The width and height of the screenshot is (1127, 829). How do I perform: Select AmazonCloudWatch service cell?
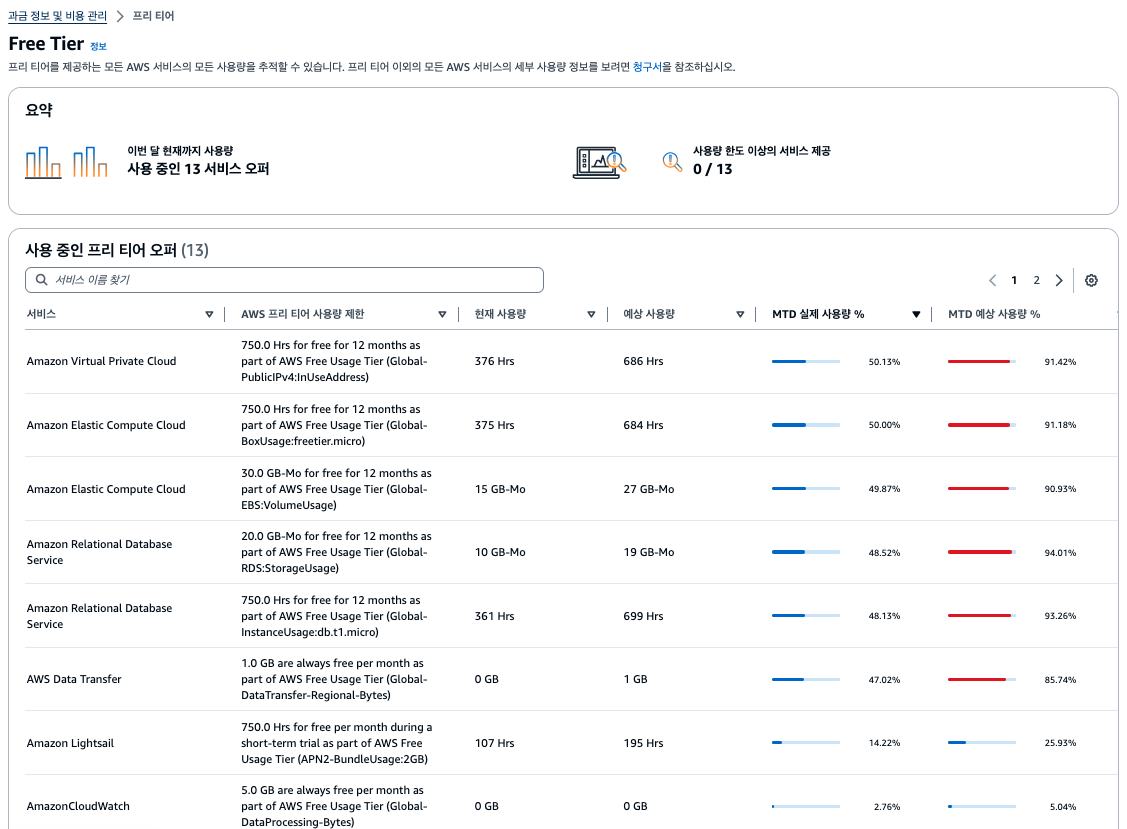click(x=78, y=806)
